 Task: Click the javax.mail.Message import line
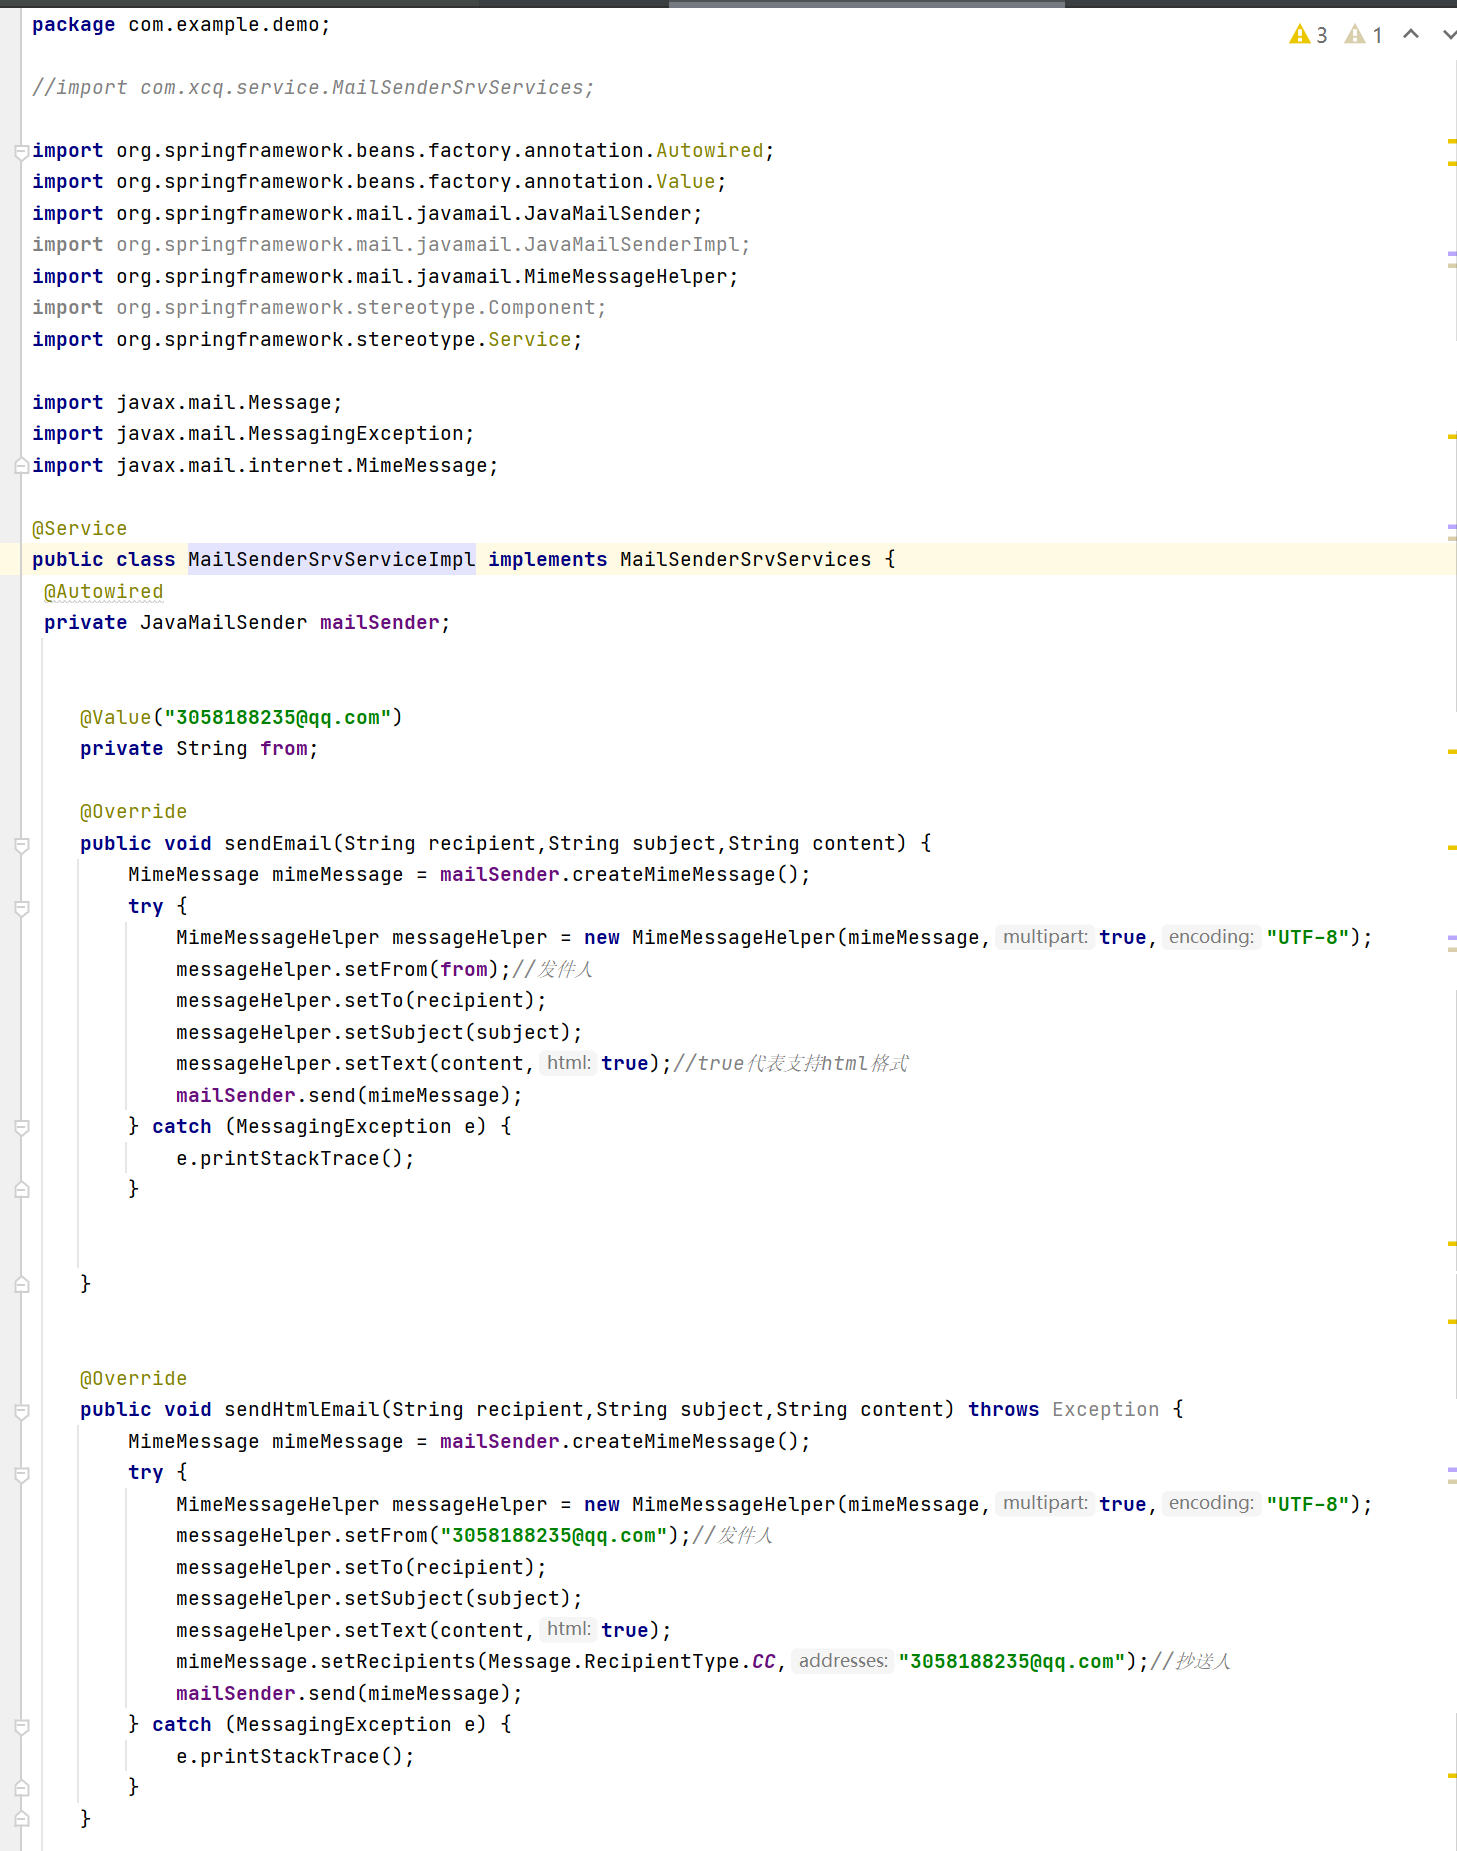187,402
